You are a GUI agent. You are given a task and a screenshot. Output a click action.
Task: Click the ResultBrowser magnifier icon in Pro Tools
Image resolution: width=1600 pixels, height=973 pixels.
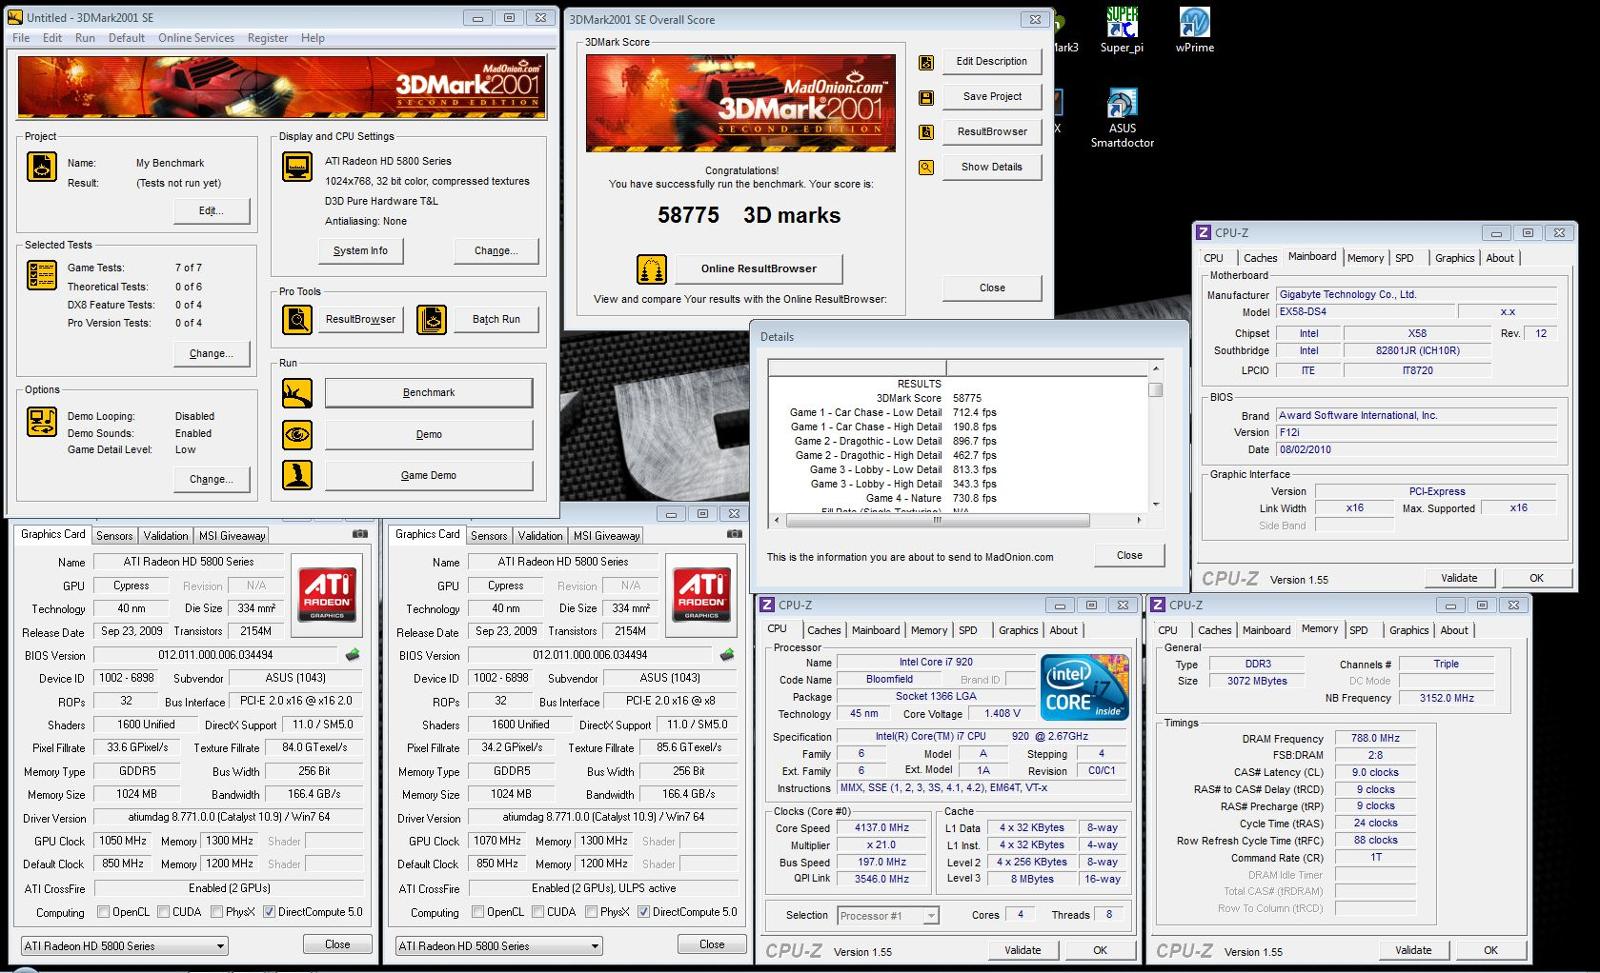click(297, 319)
